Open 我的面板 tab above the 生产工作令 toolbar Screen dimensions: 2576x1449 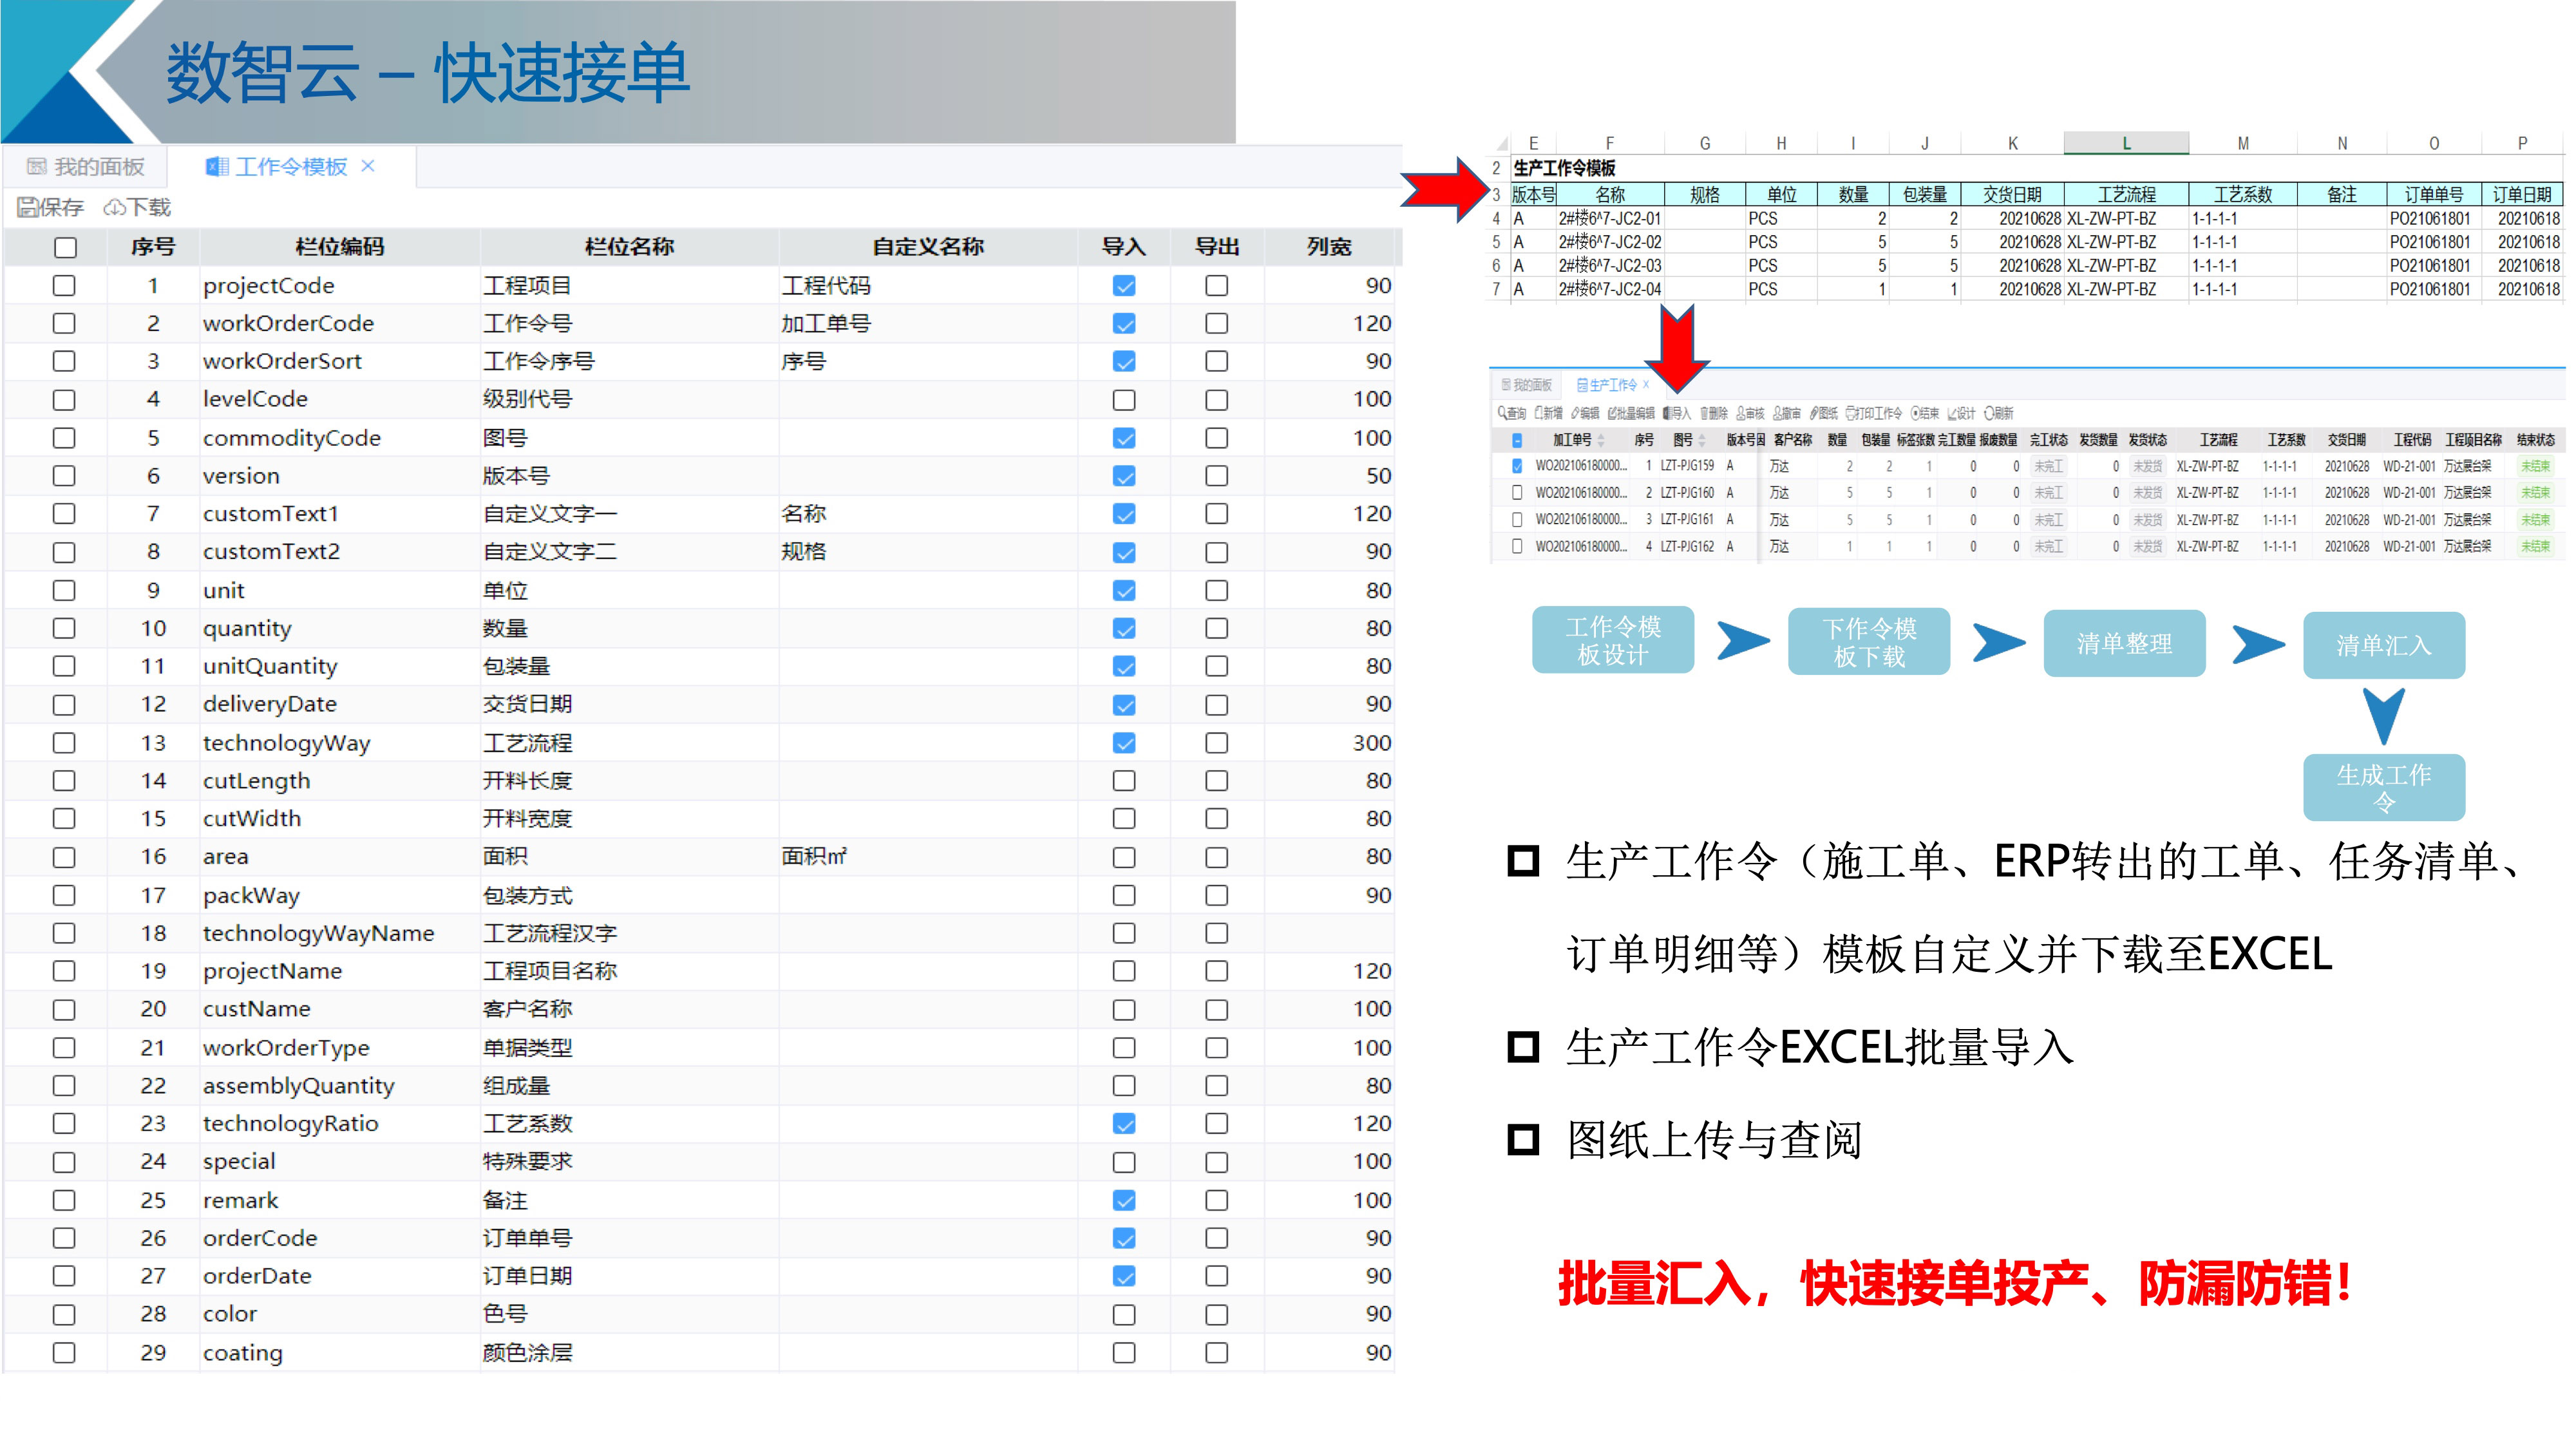click(1527, 385)
